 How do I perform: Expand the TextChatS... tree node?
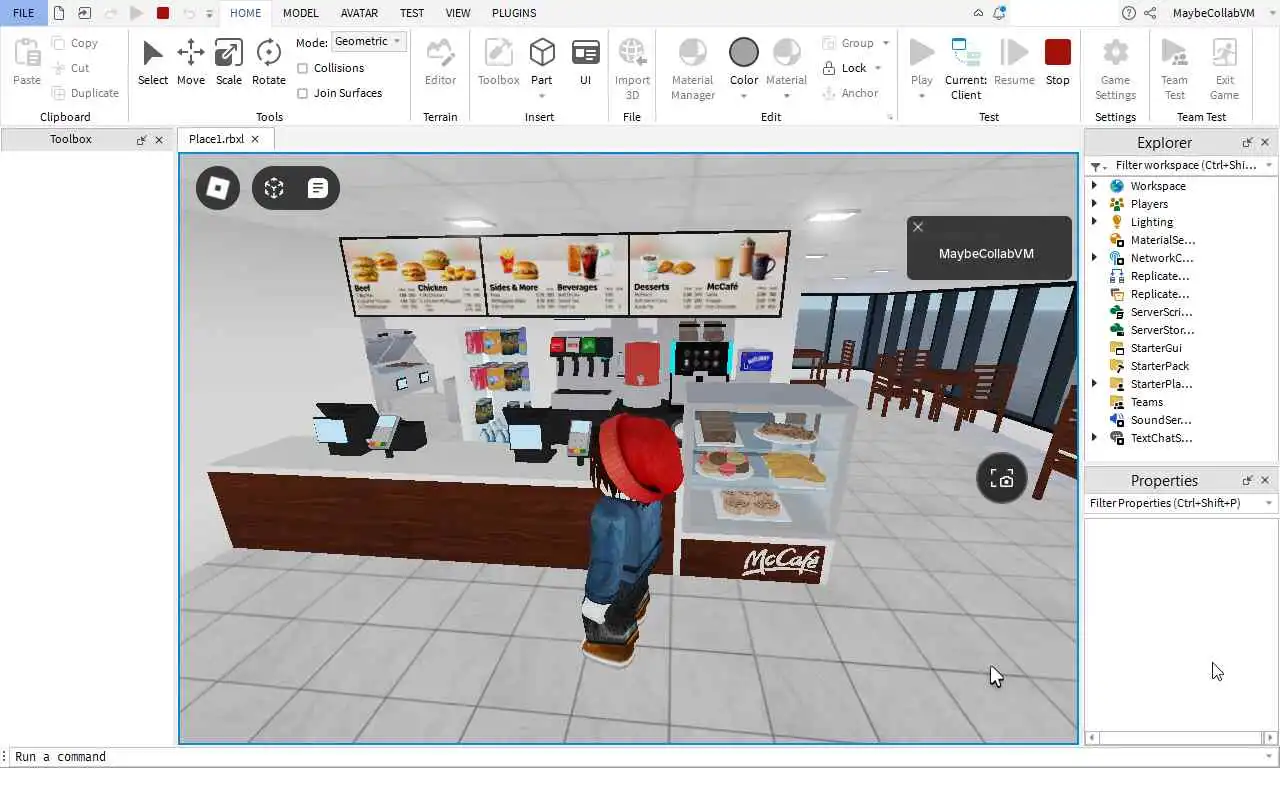[x=1094, y=438]
